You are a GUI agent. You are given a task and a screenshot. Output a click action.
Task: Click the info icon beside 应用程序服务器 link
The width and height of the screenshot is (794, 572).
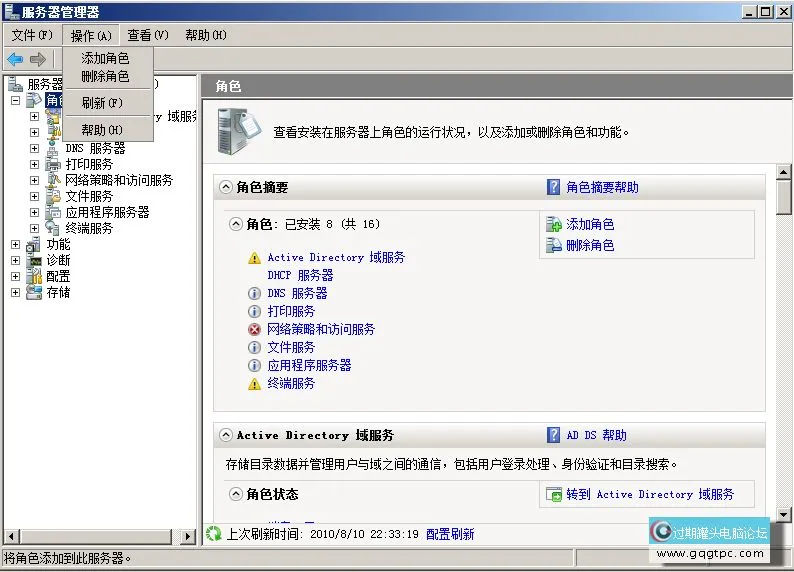pyautogui.click(x=254, y=365)
